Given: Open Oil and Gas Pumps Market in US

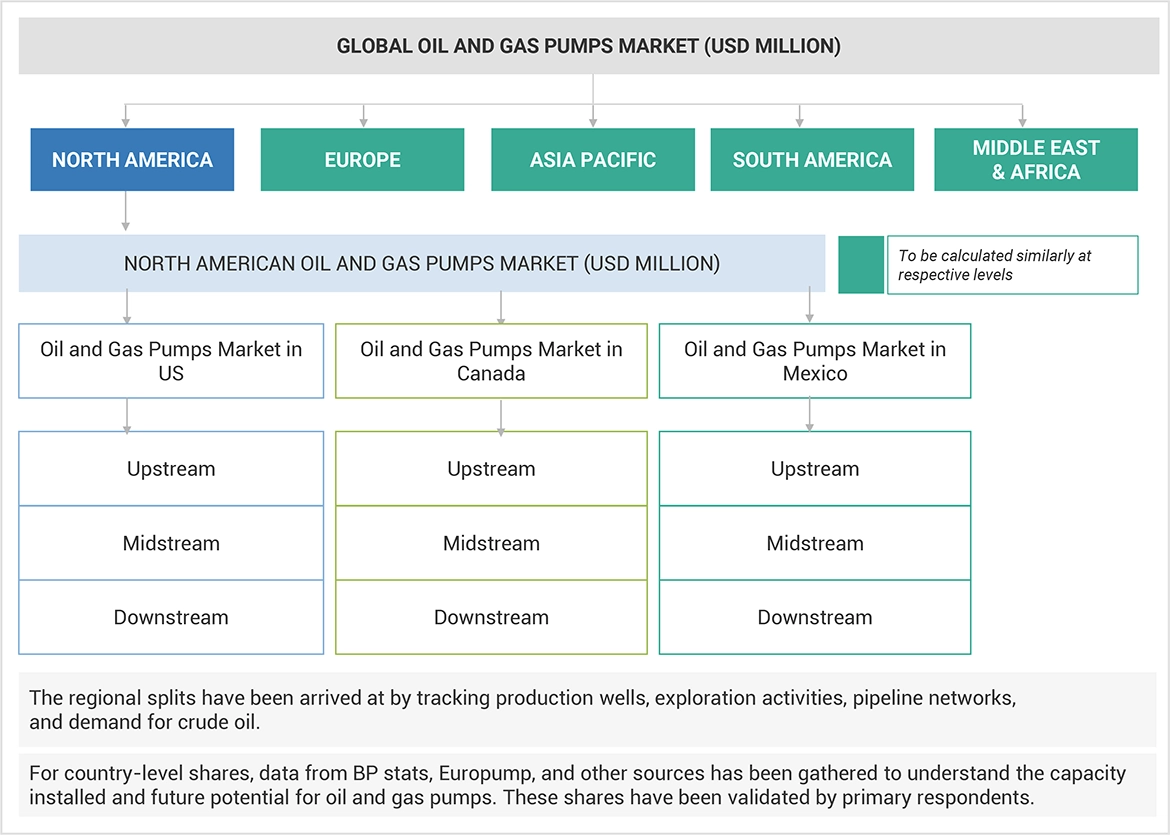Looking at the screenshot, I should pyautogui.click(x=171, y=361).
